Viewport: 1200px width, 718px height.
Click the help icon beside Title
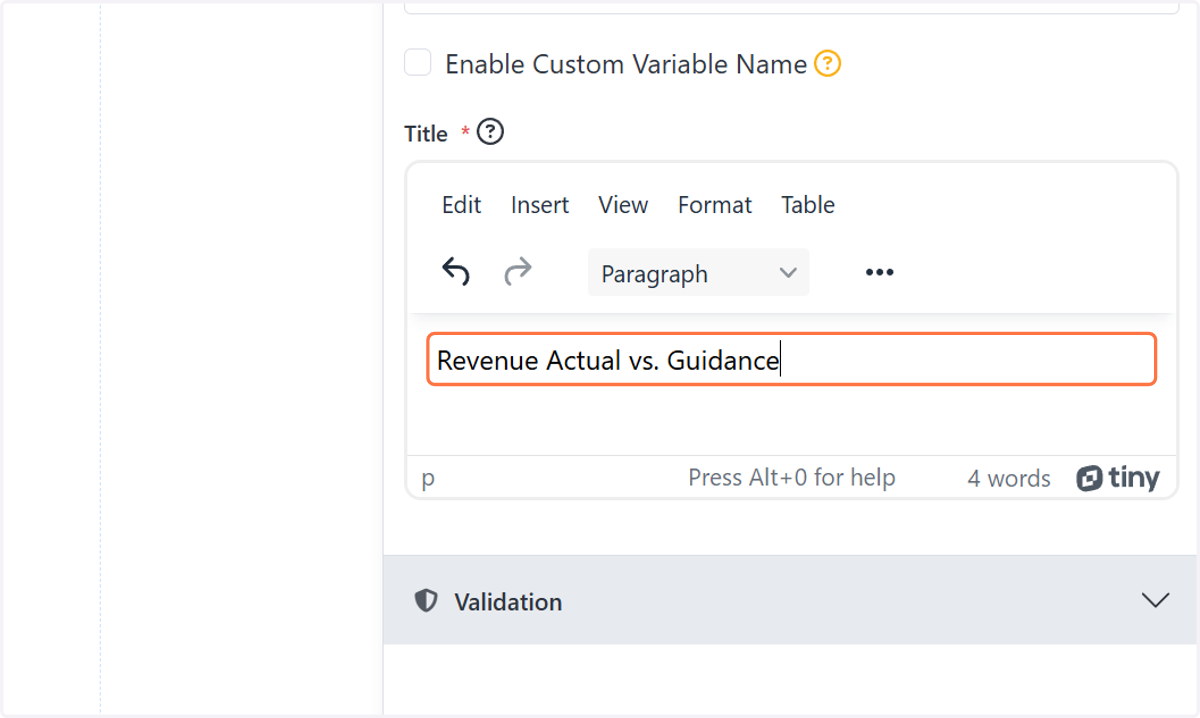(490, 132)
